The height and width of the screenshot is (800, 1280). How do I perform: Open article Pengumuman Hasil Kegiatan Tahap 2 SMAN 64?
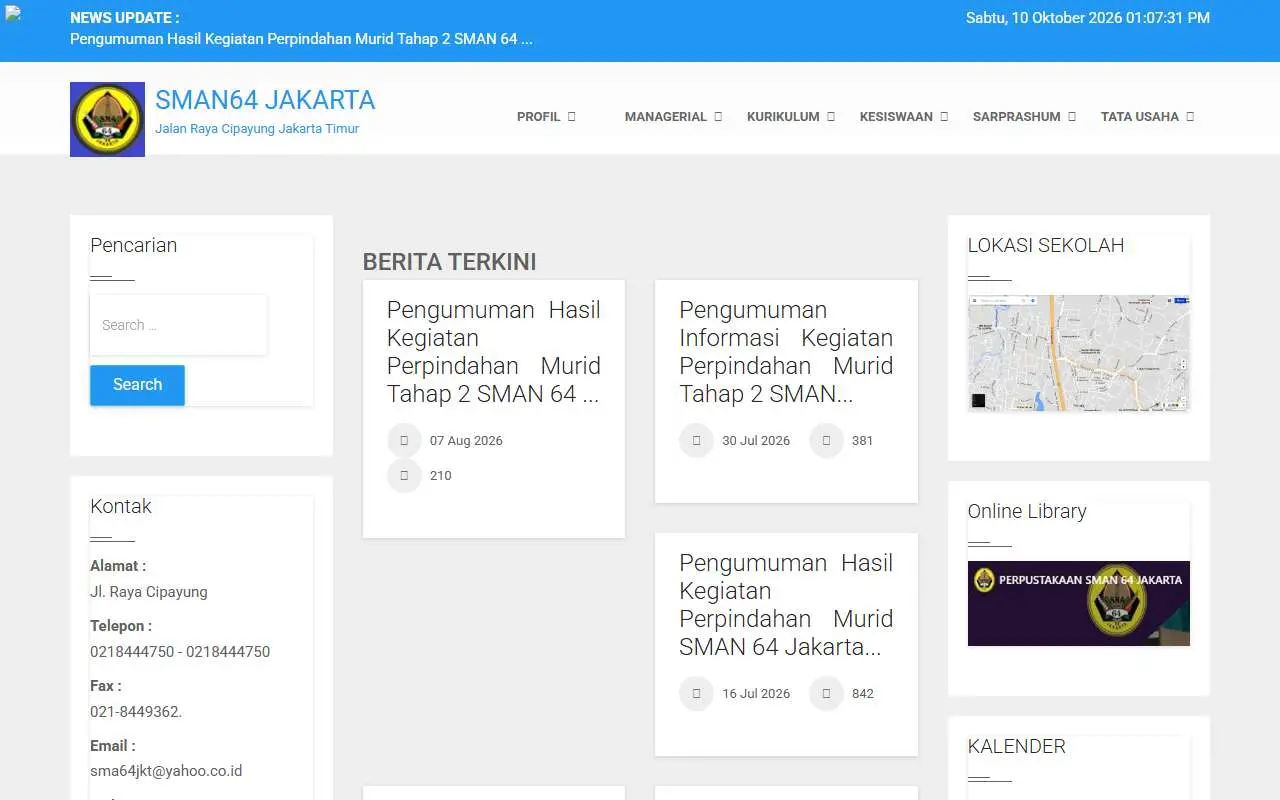coord(494,352)
